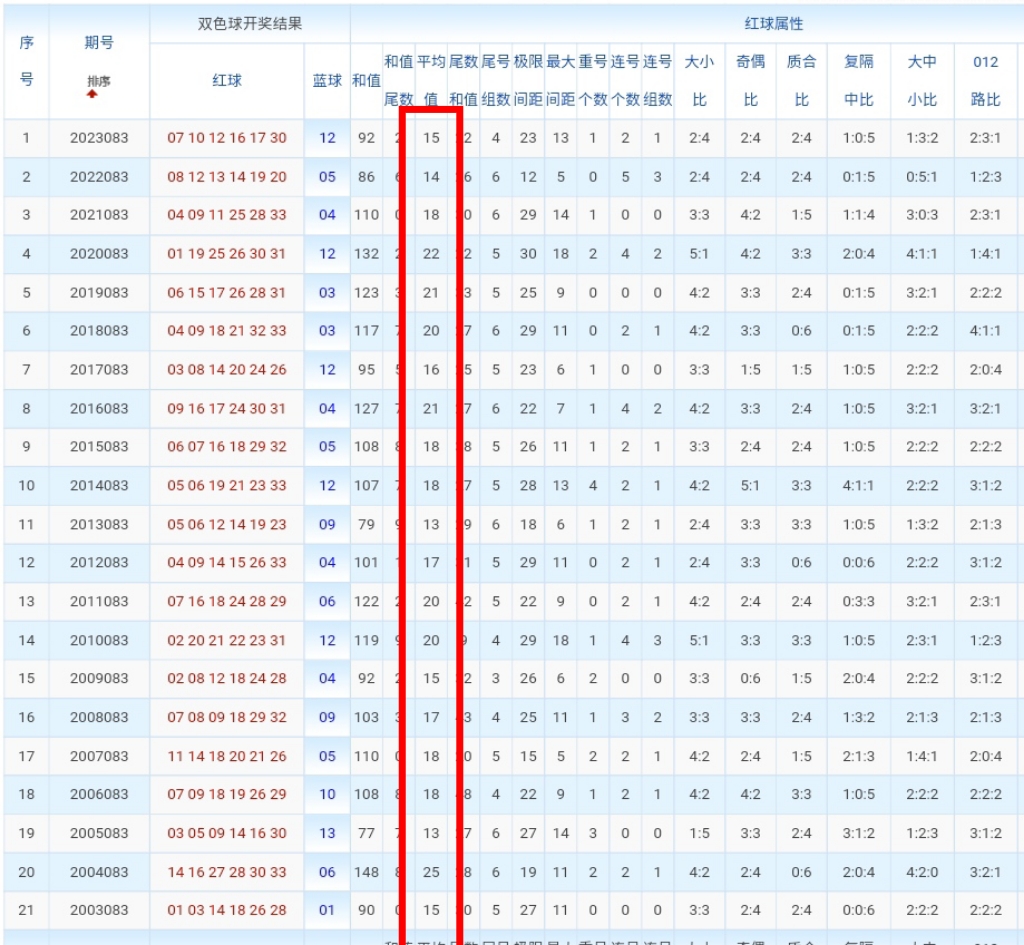
Task: Click serial number 10 in first column
Action: [26, 485]
